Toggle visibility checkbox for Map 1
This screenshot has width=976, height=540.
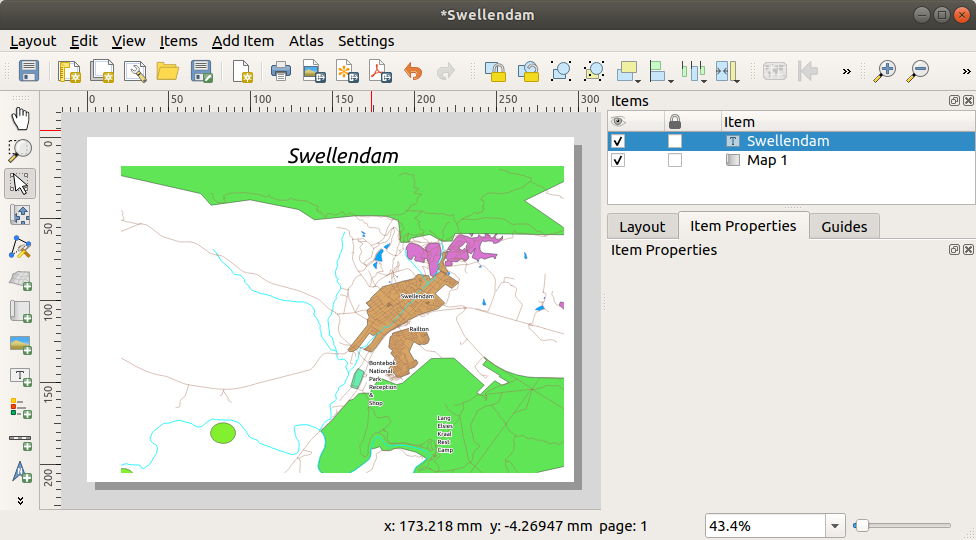click(618, 161)
